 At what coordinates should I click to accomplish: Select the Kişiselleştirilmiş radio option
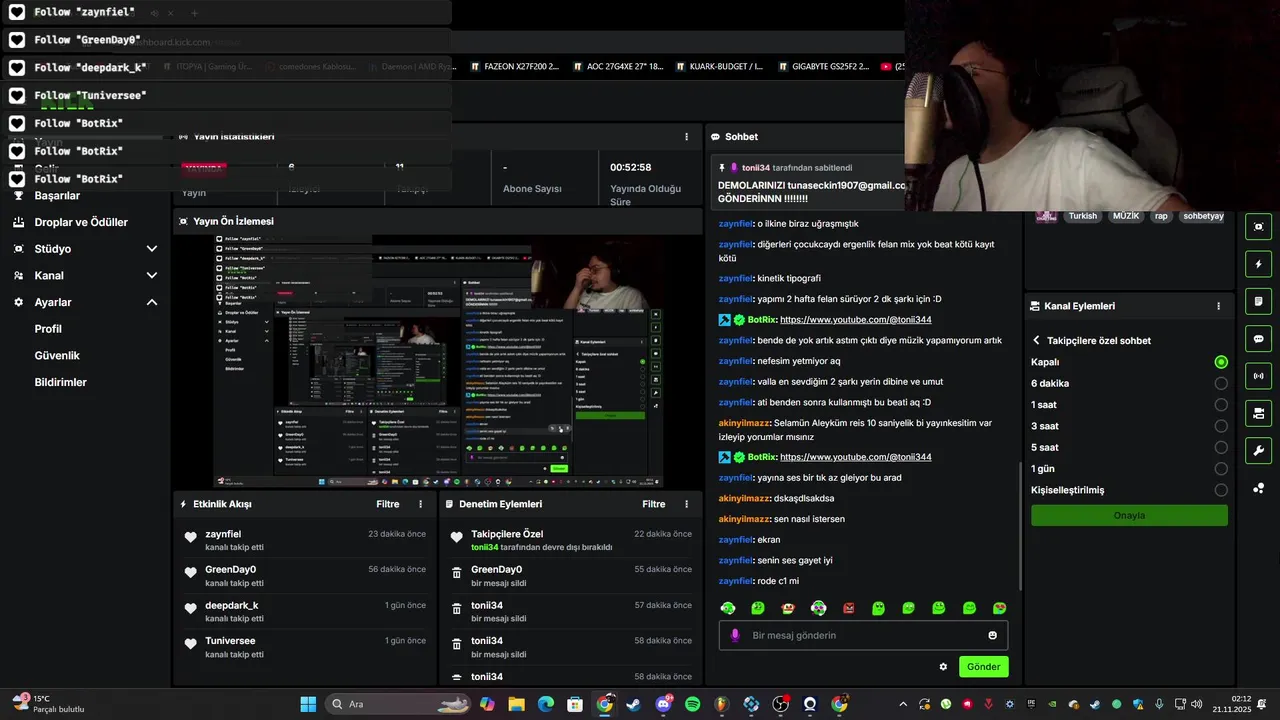click(1221, 490)
